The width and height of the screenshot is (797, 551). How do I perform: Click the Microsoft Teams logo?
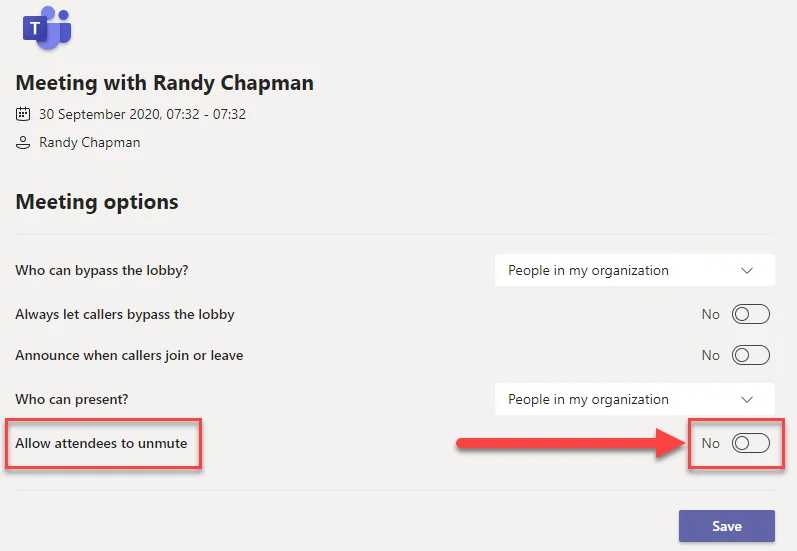pyautogui.click(x=47, y=29)
